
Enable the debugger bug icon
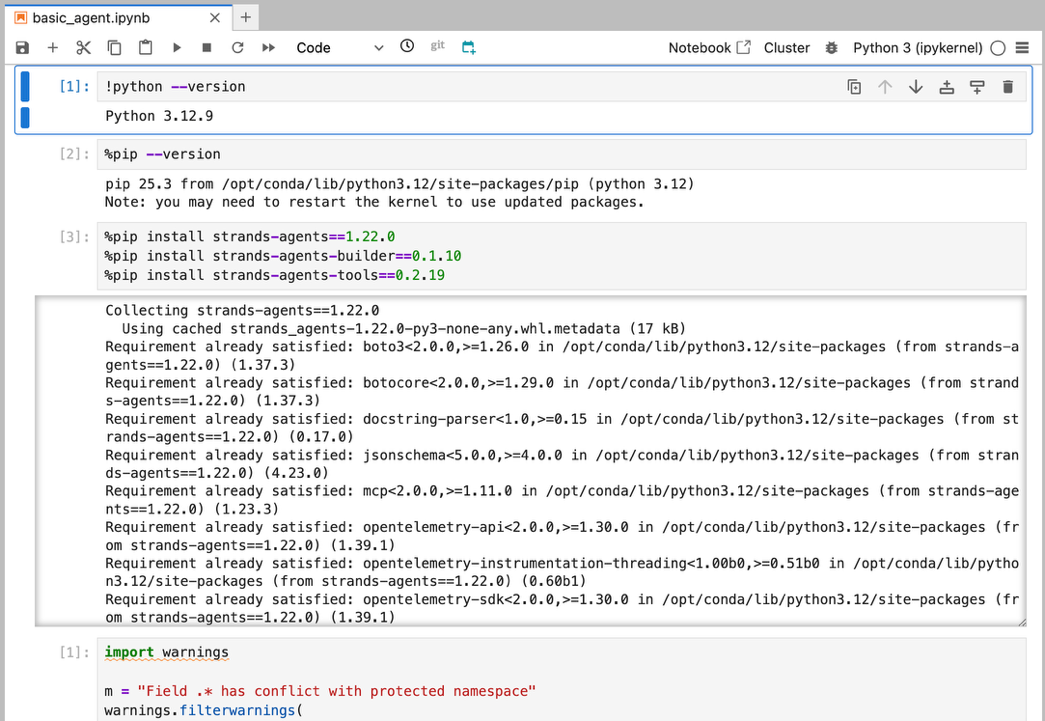coord(831,47)
